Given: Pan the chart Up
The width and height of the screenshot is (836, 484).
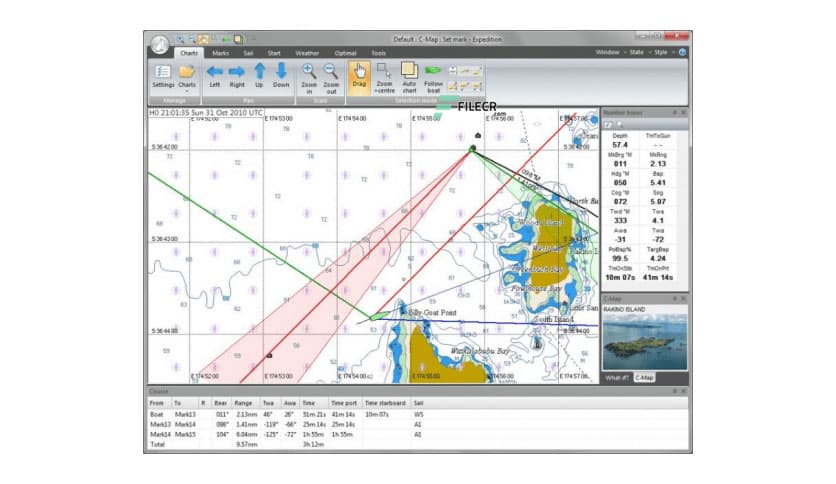Looking at the screenshot, I should (x=259, y=76).
